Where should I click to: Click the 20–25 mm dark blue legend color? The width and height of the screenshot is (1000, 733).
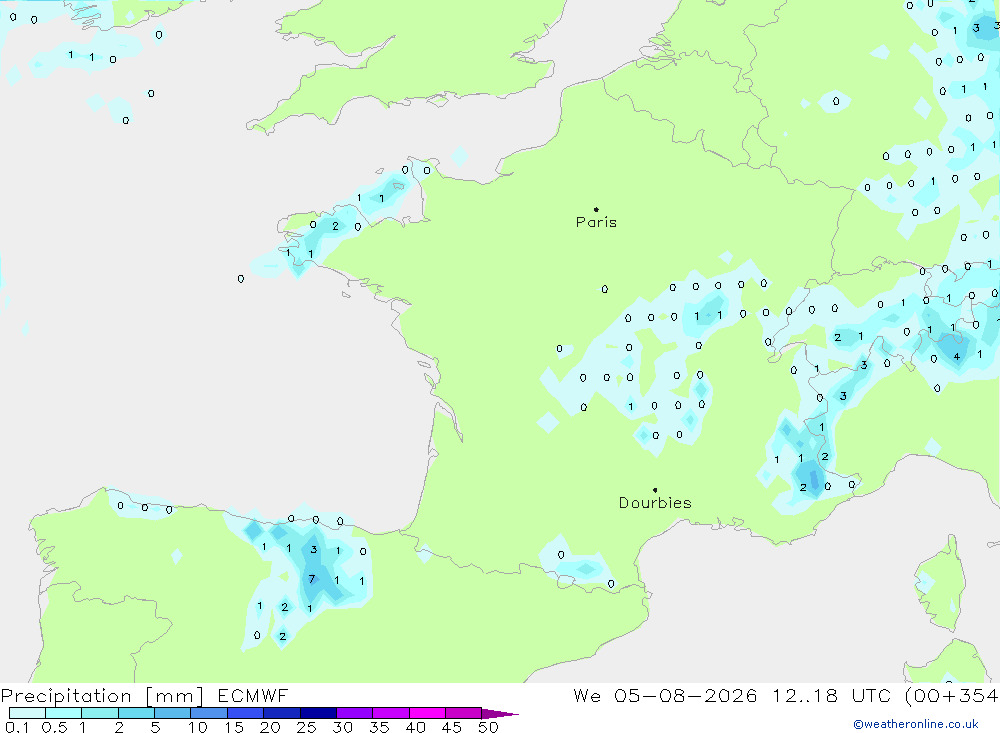coord(282,713)
